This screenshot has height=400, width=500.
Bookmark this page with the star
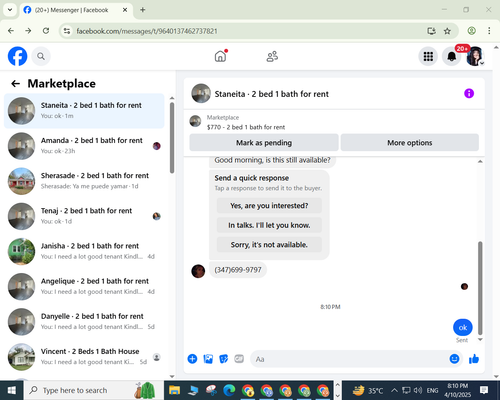click(x=447, y=31)
